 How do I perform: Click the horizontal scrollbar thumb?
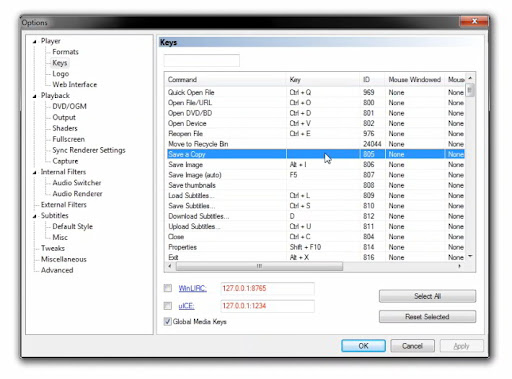click(259, 266)
